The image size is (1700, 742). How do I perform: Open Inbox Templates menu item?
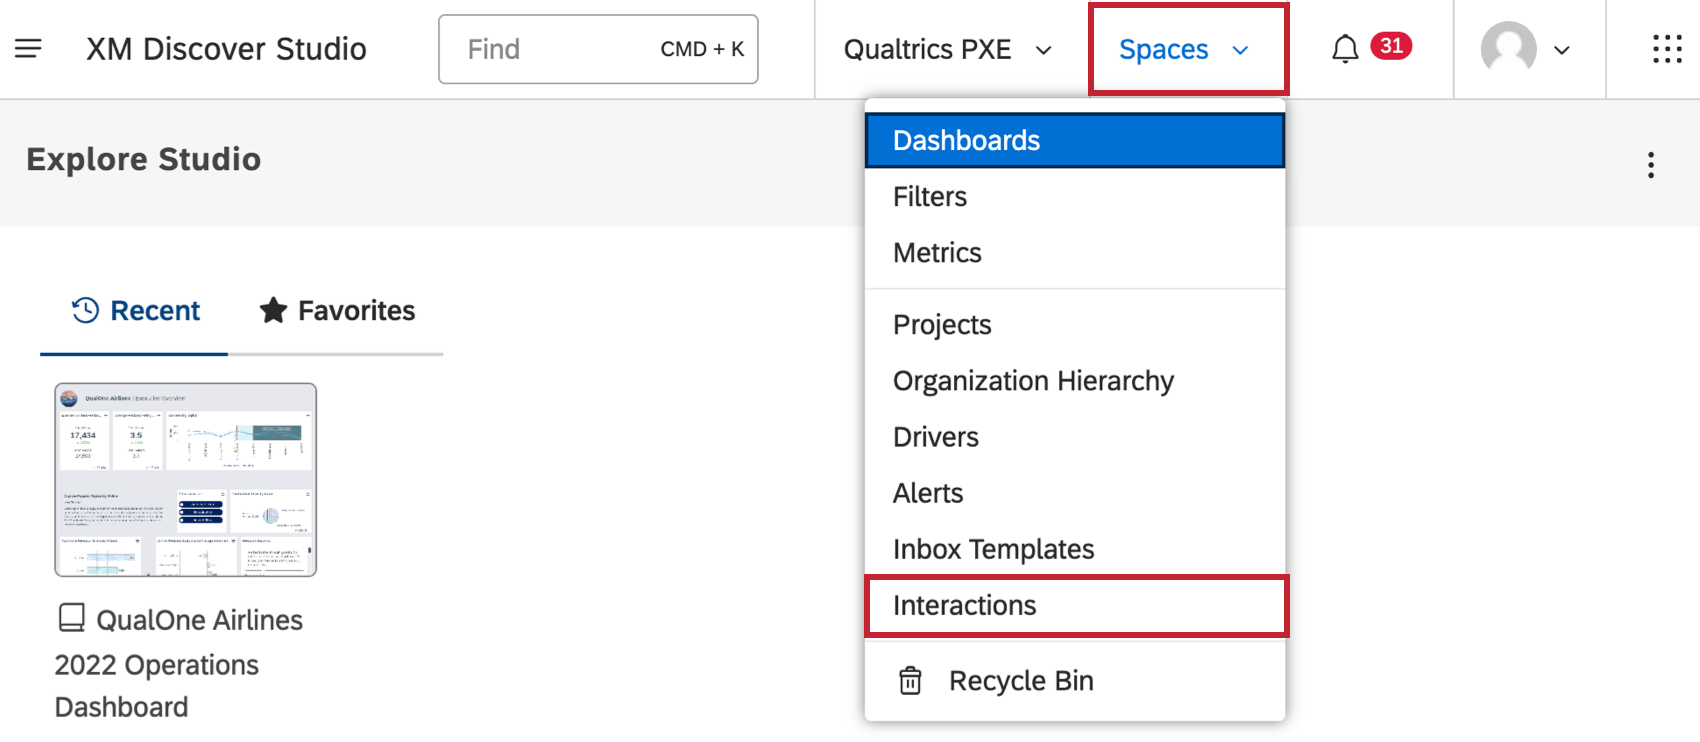coord(993,549)
